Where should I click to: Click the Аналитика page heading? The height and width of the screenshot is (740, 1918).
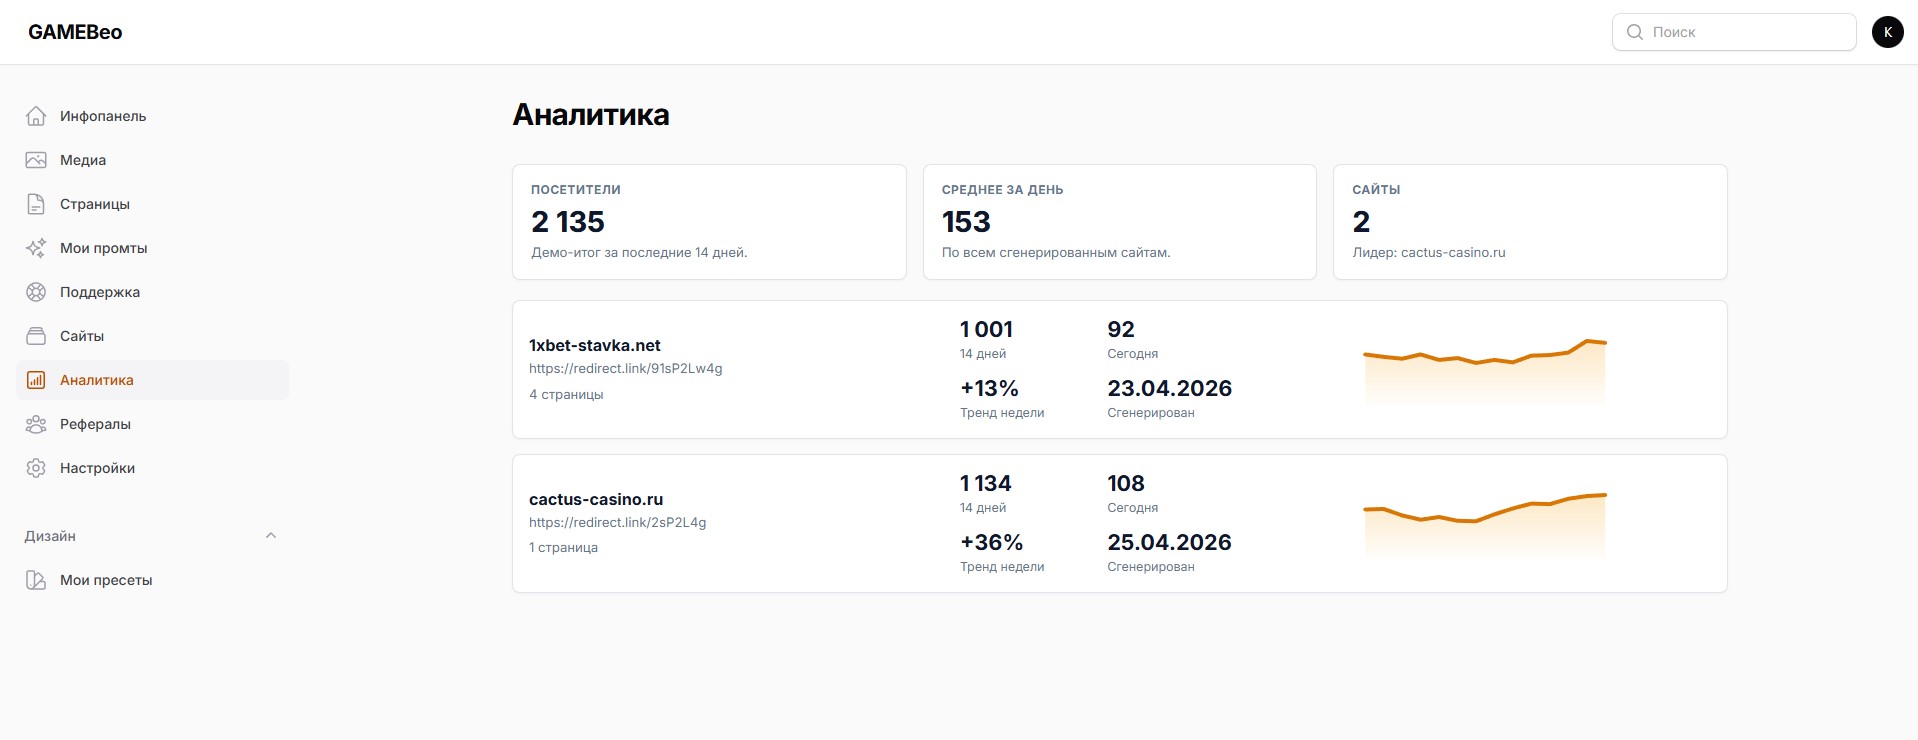[x=591, y=115]
